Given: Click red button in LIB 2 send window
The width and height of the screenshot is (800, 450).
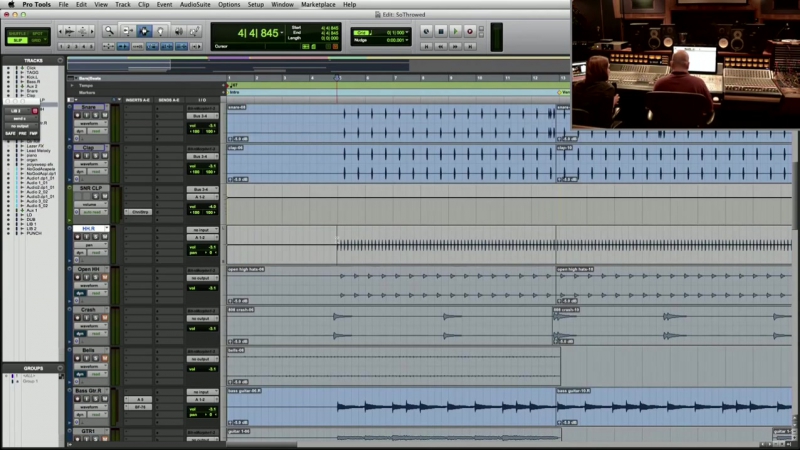Looking at the screenshot, I should pyautogui.click(x=35, y=111).
